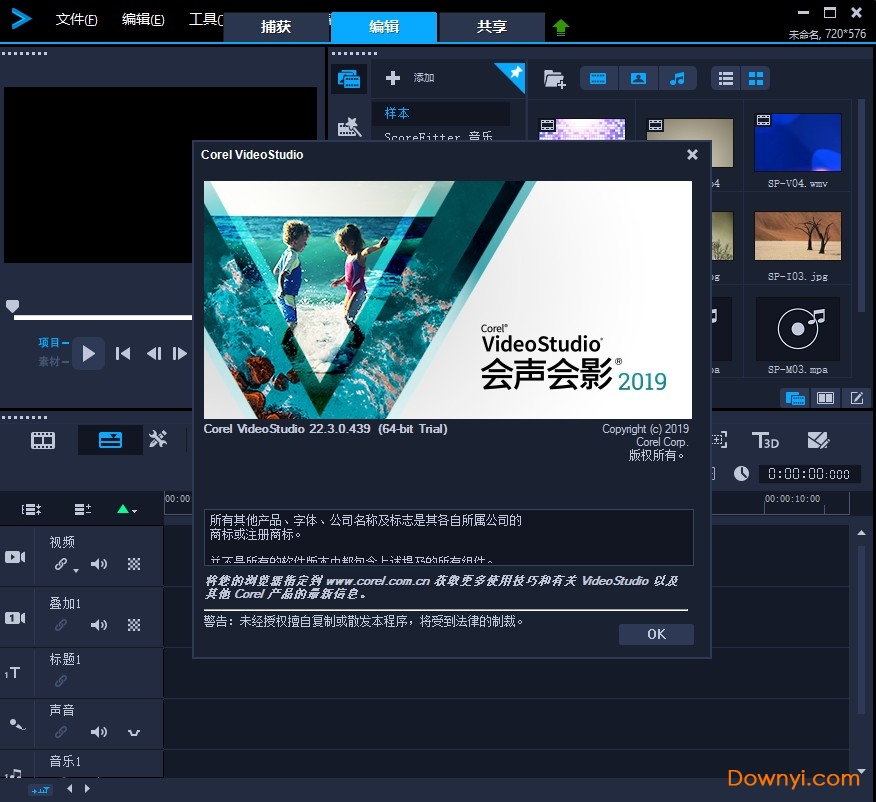Image resolution: width=876 pixels, height=802 pixels.
Task: Open the timeline tools wrench icon
Action: point(158,440)
